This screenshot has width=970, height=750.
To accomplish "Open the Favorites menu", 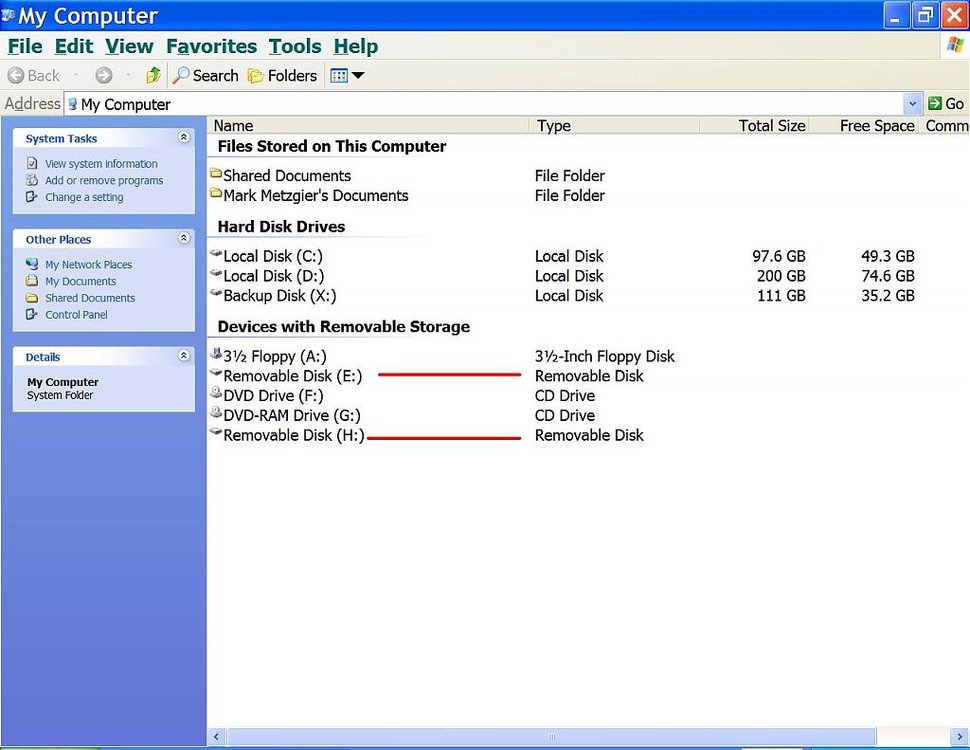I will (x=212, y=46).
